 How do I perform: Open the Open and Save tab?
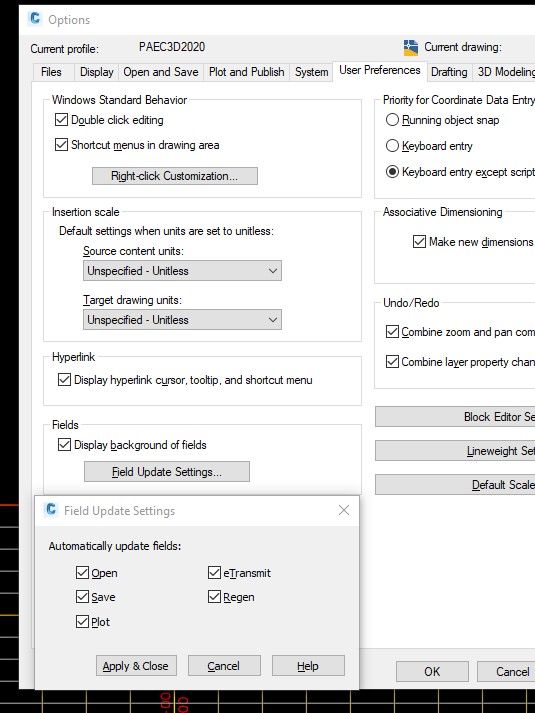click(161, 72)
